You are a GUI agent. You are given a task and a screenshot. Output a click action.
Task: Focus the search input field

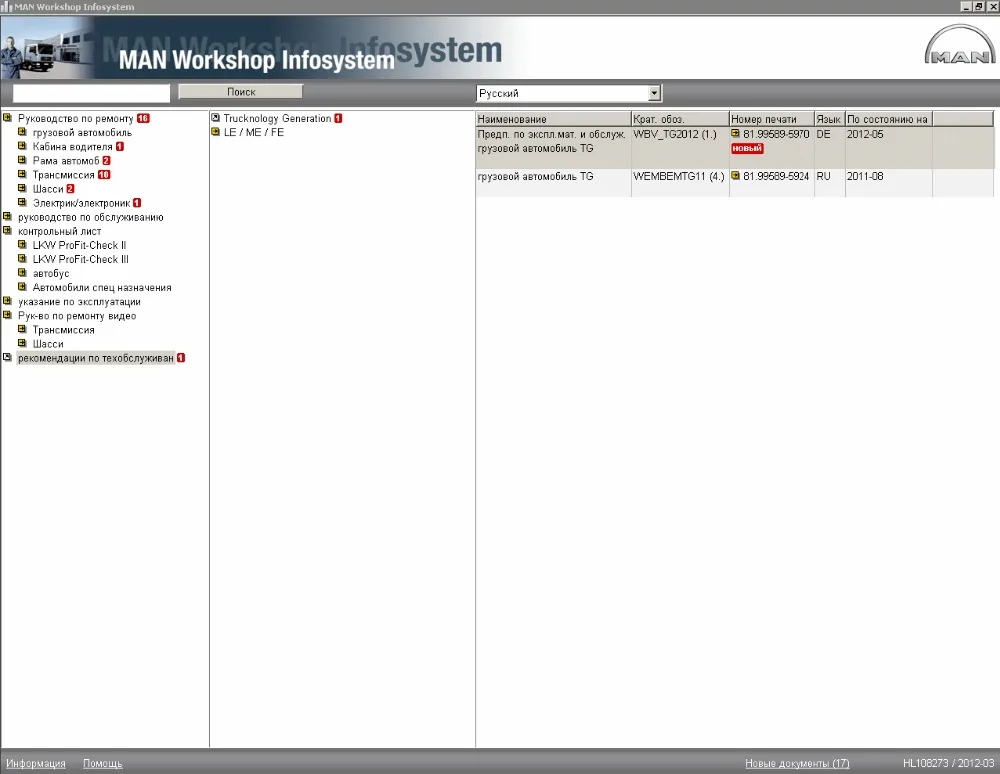[91, 93]
